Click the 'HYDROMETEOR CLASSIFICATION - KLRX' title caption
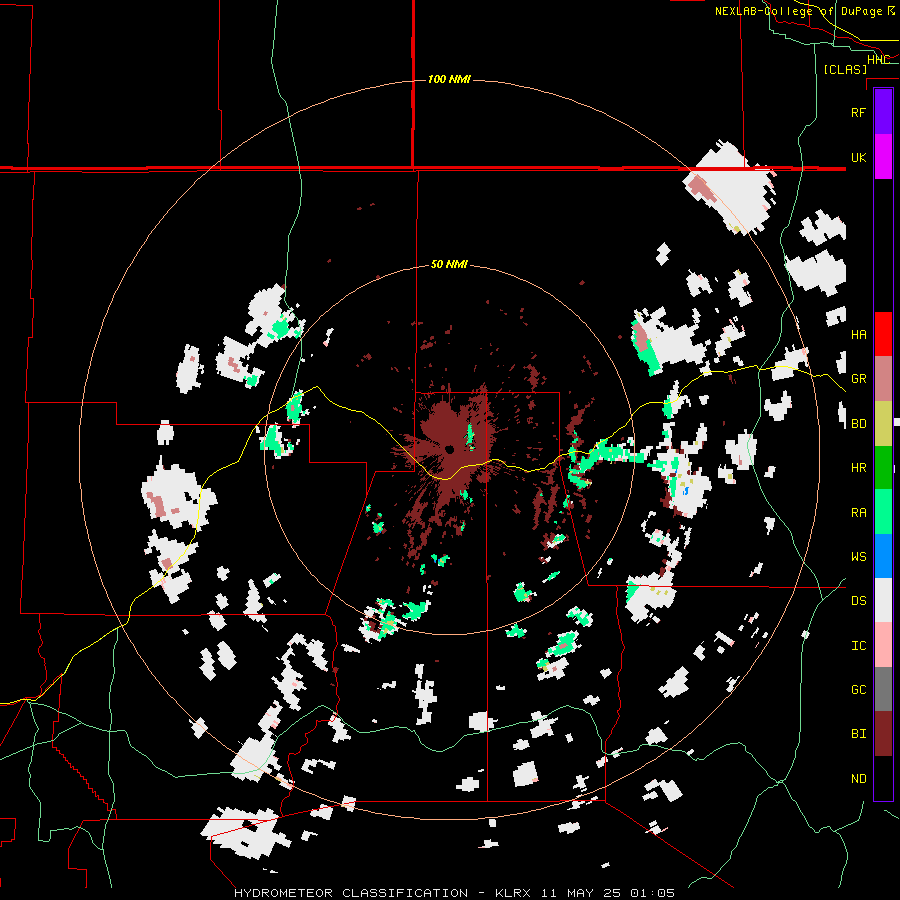 383,893
